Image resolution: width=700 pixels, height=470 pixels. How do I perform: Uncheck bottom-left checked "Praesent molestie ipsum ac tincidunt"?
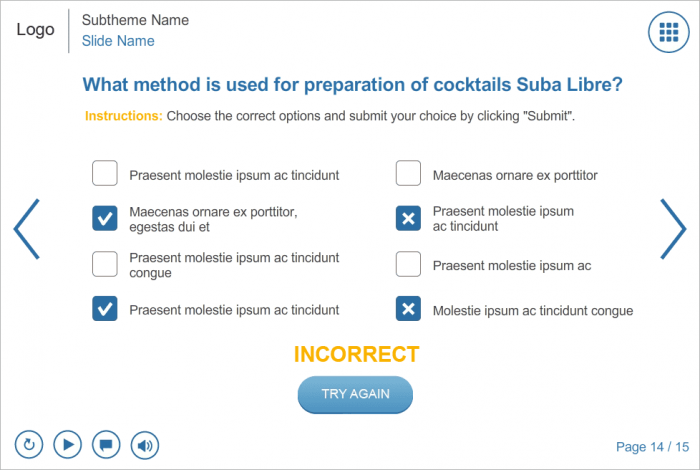pyautogui.click(x=105, y=309)
